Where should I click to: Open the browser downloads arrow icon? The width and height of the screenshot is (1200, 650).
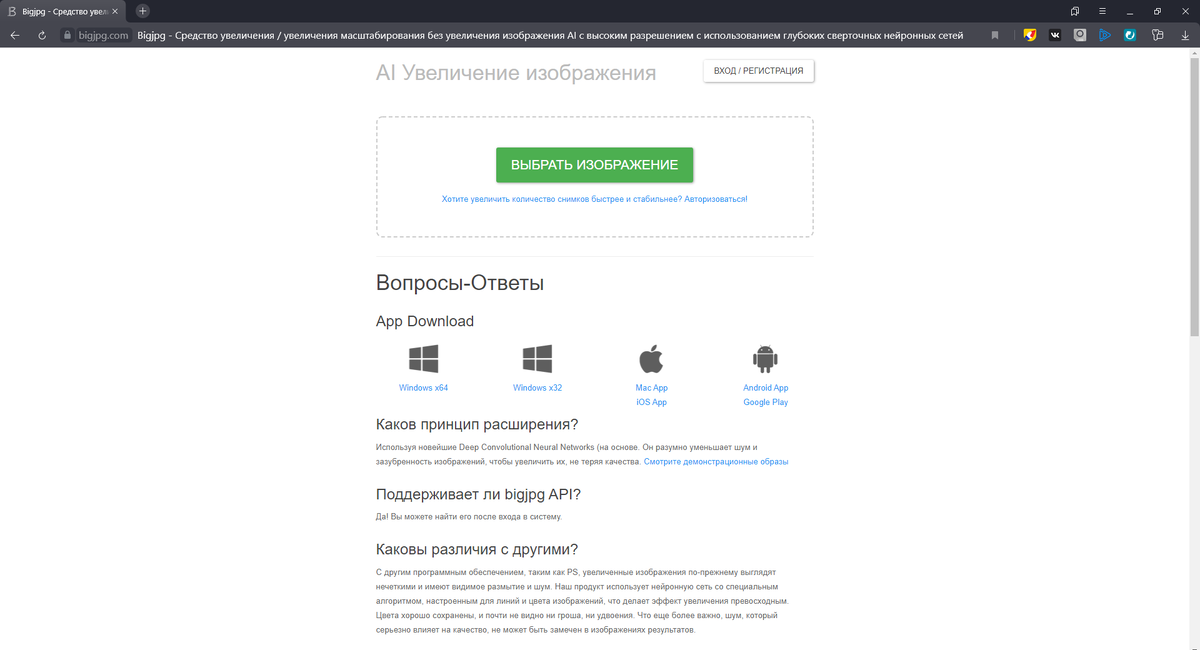tap(1185, 35)
